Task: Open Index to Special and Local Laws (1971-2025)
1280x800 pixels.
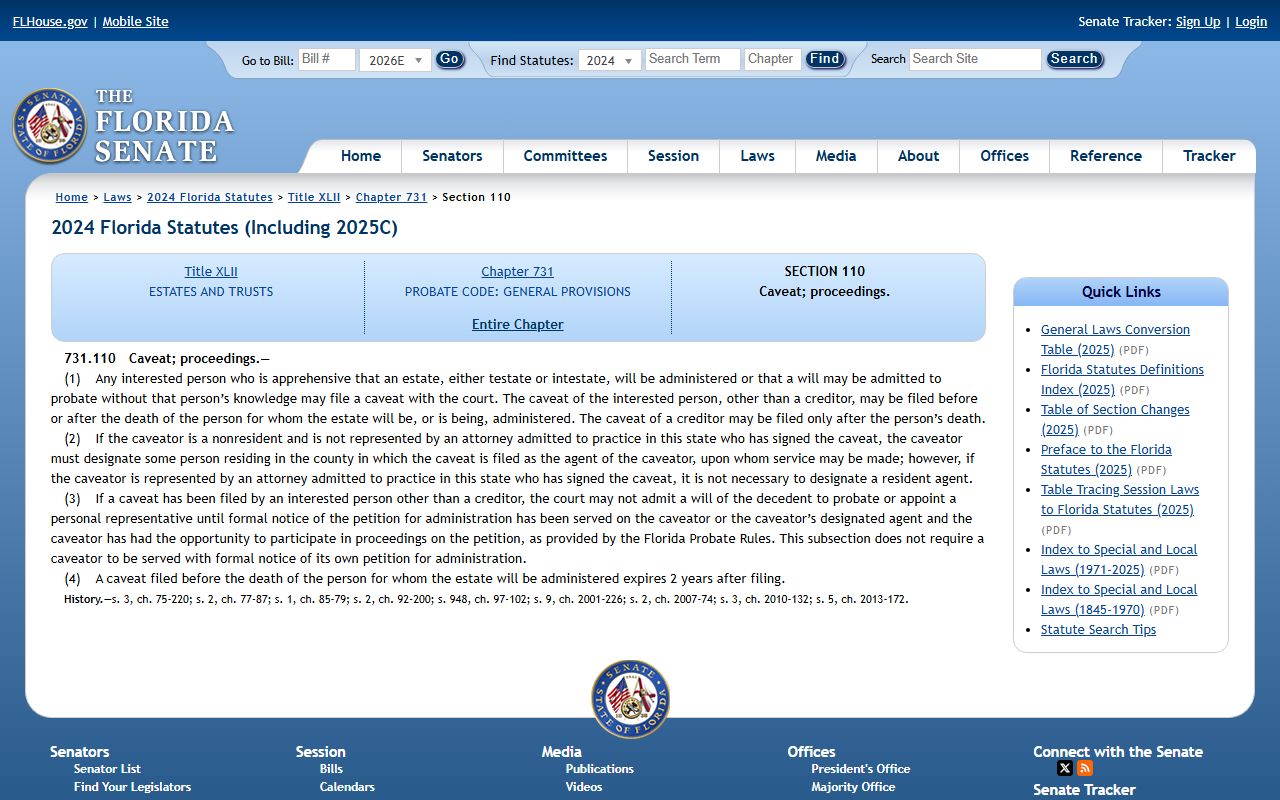Action: coord(1119,559)
